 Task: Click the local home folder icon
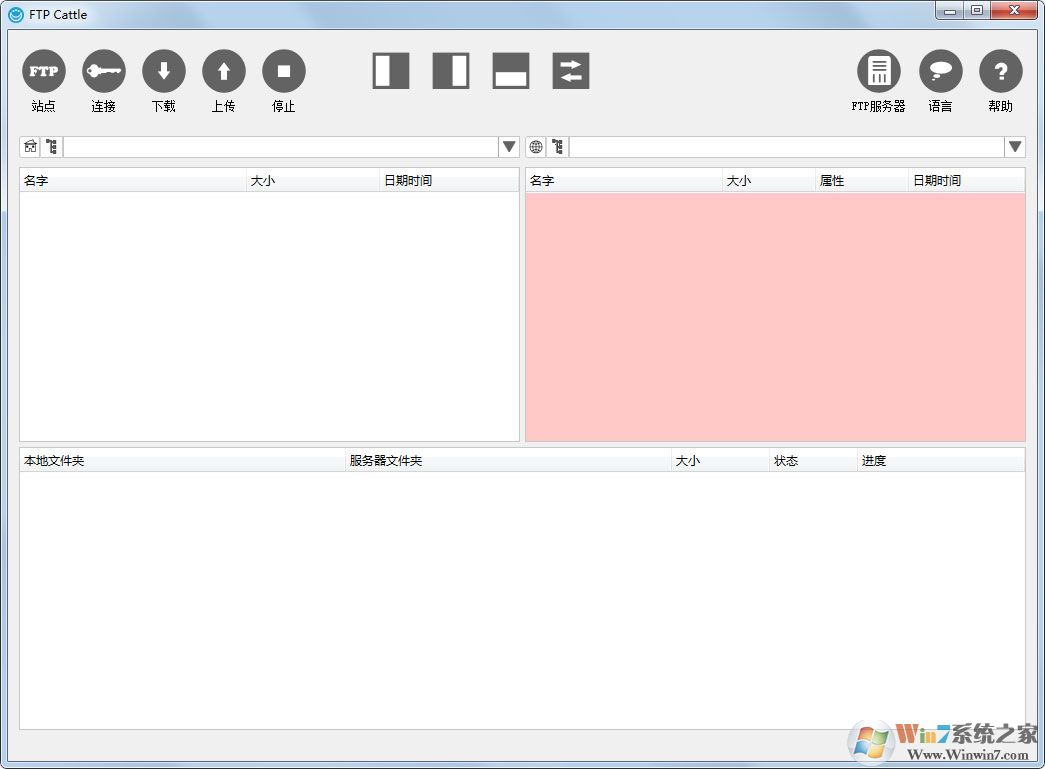30,147
